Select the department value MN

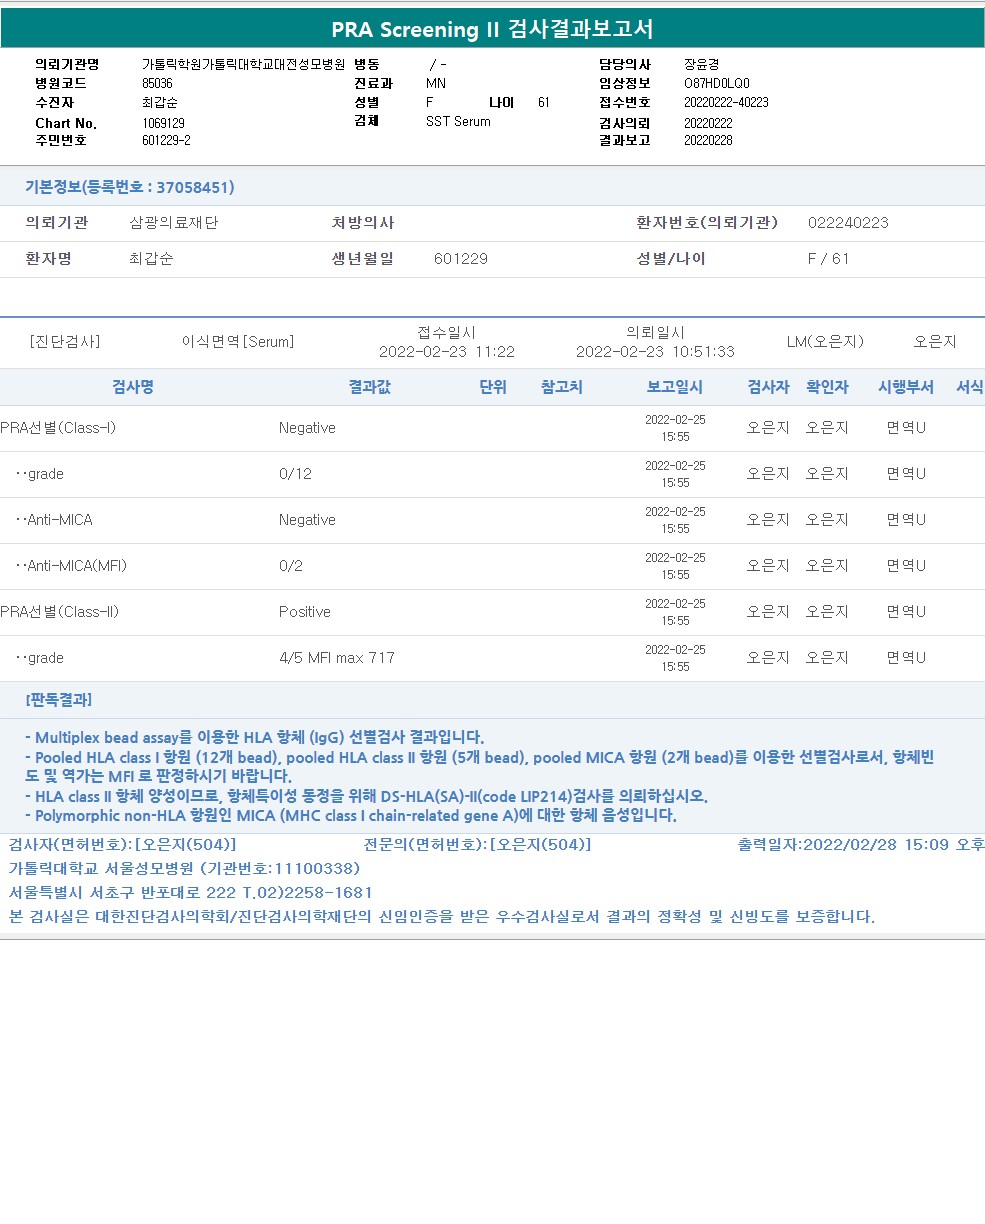pyautogui.click(x=436, y=84)
